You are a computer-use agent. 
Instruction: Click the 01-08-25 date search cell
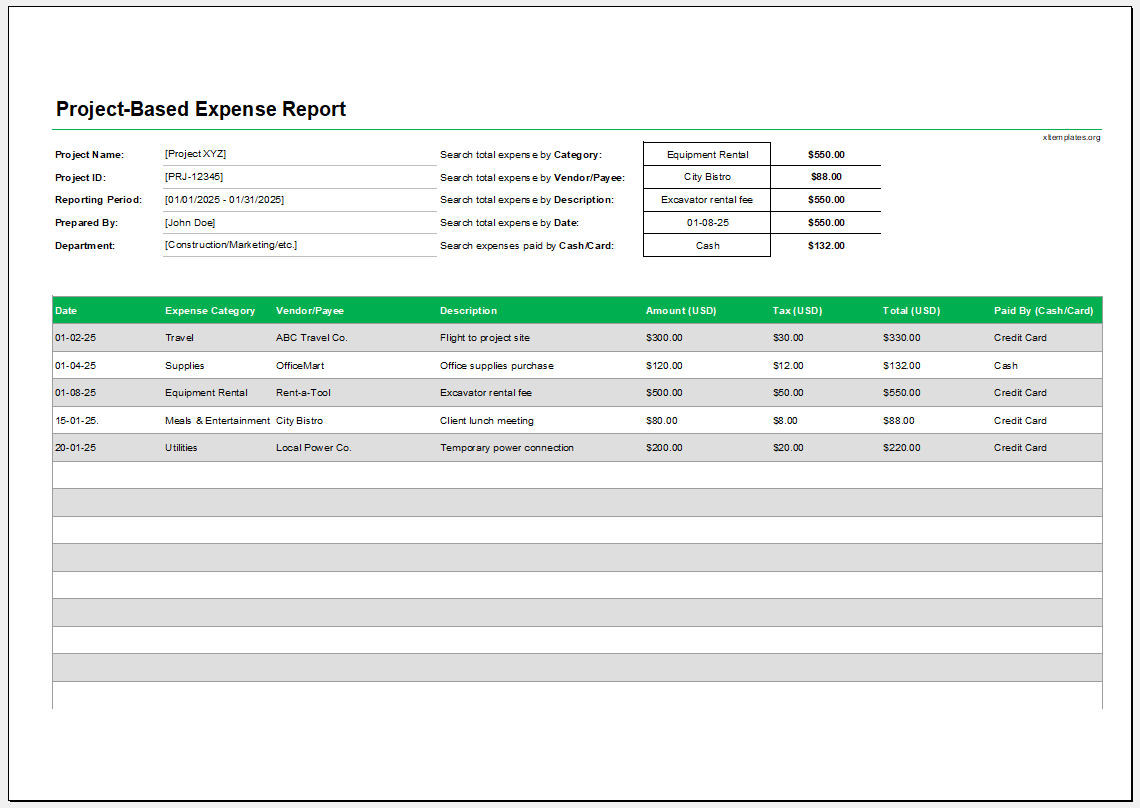coord(707,222)
